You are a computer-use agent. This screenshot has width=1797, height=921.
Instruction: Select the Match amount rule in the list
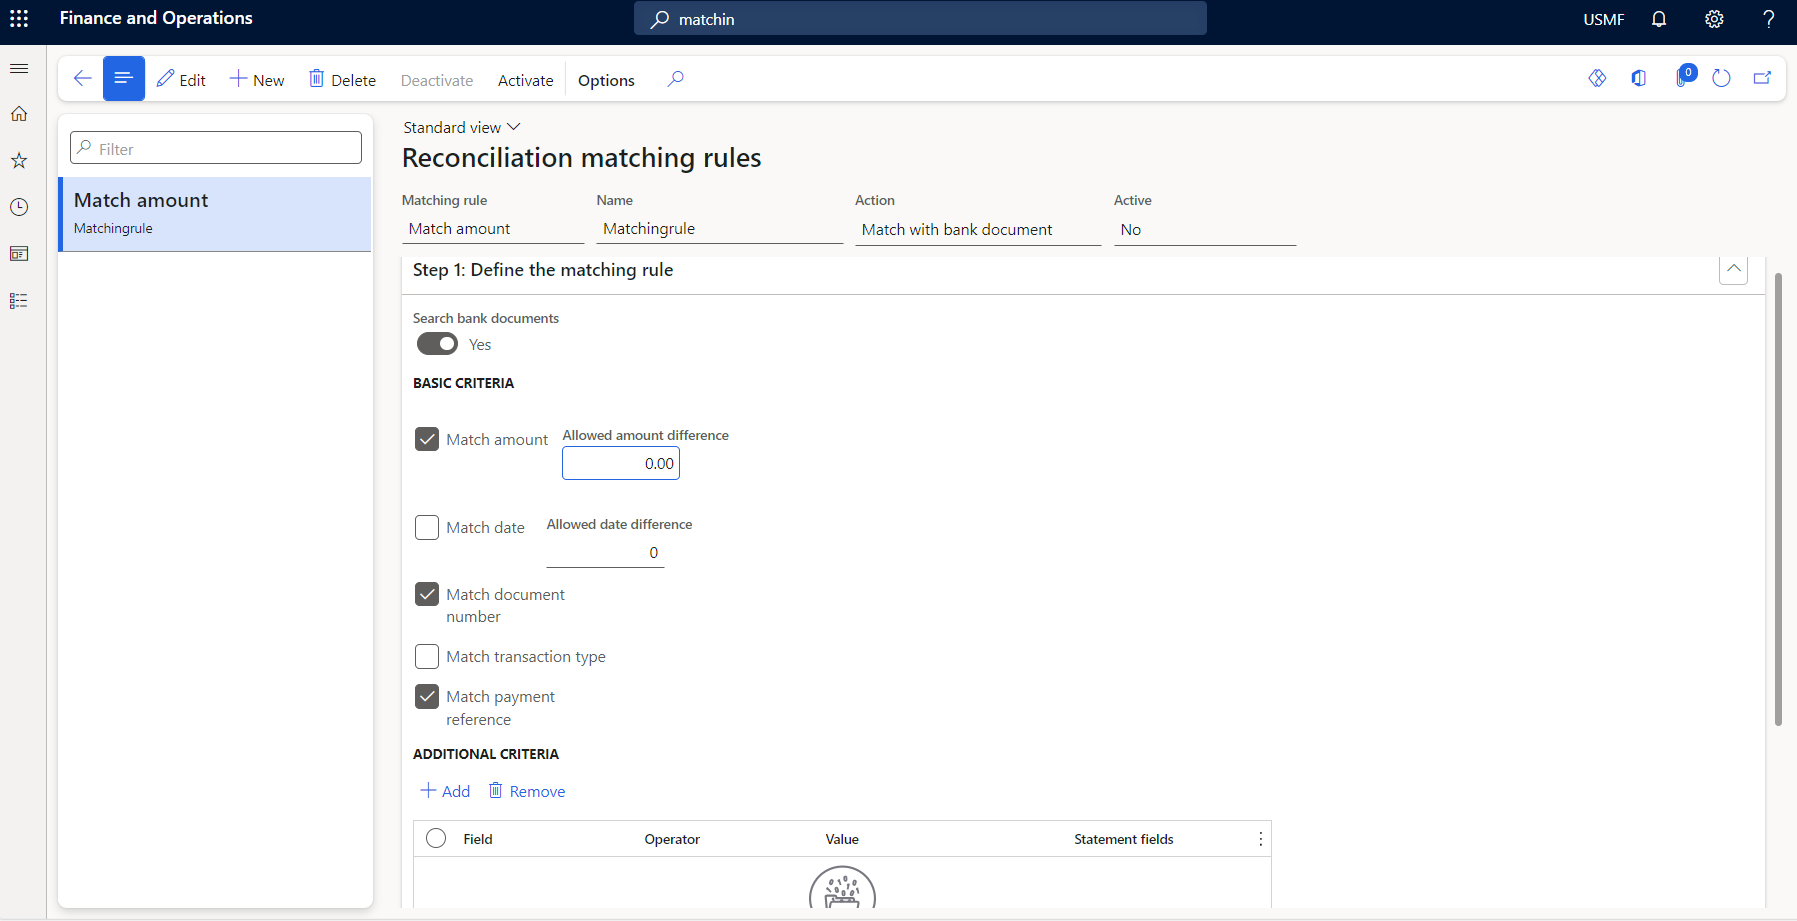coord(215,212)
